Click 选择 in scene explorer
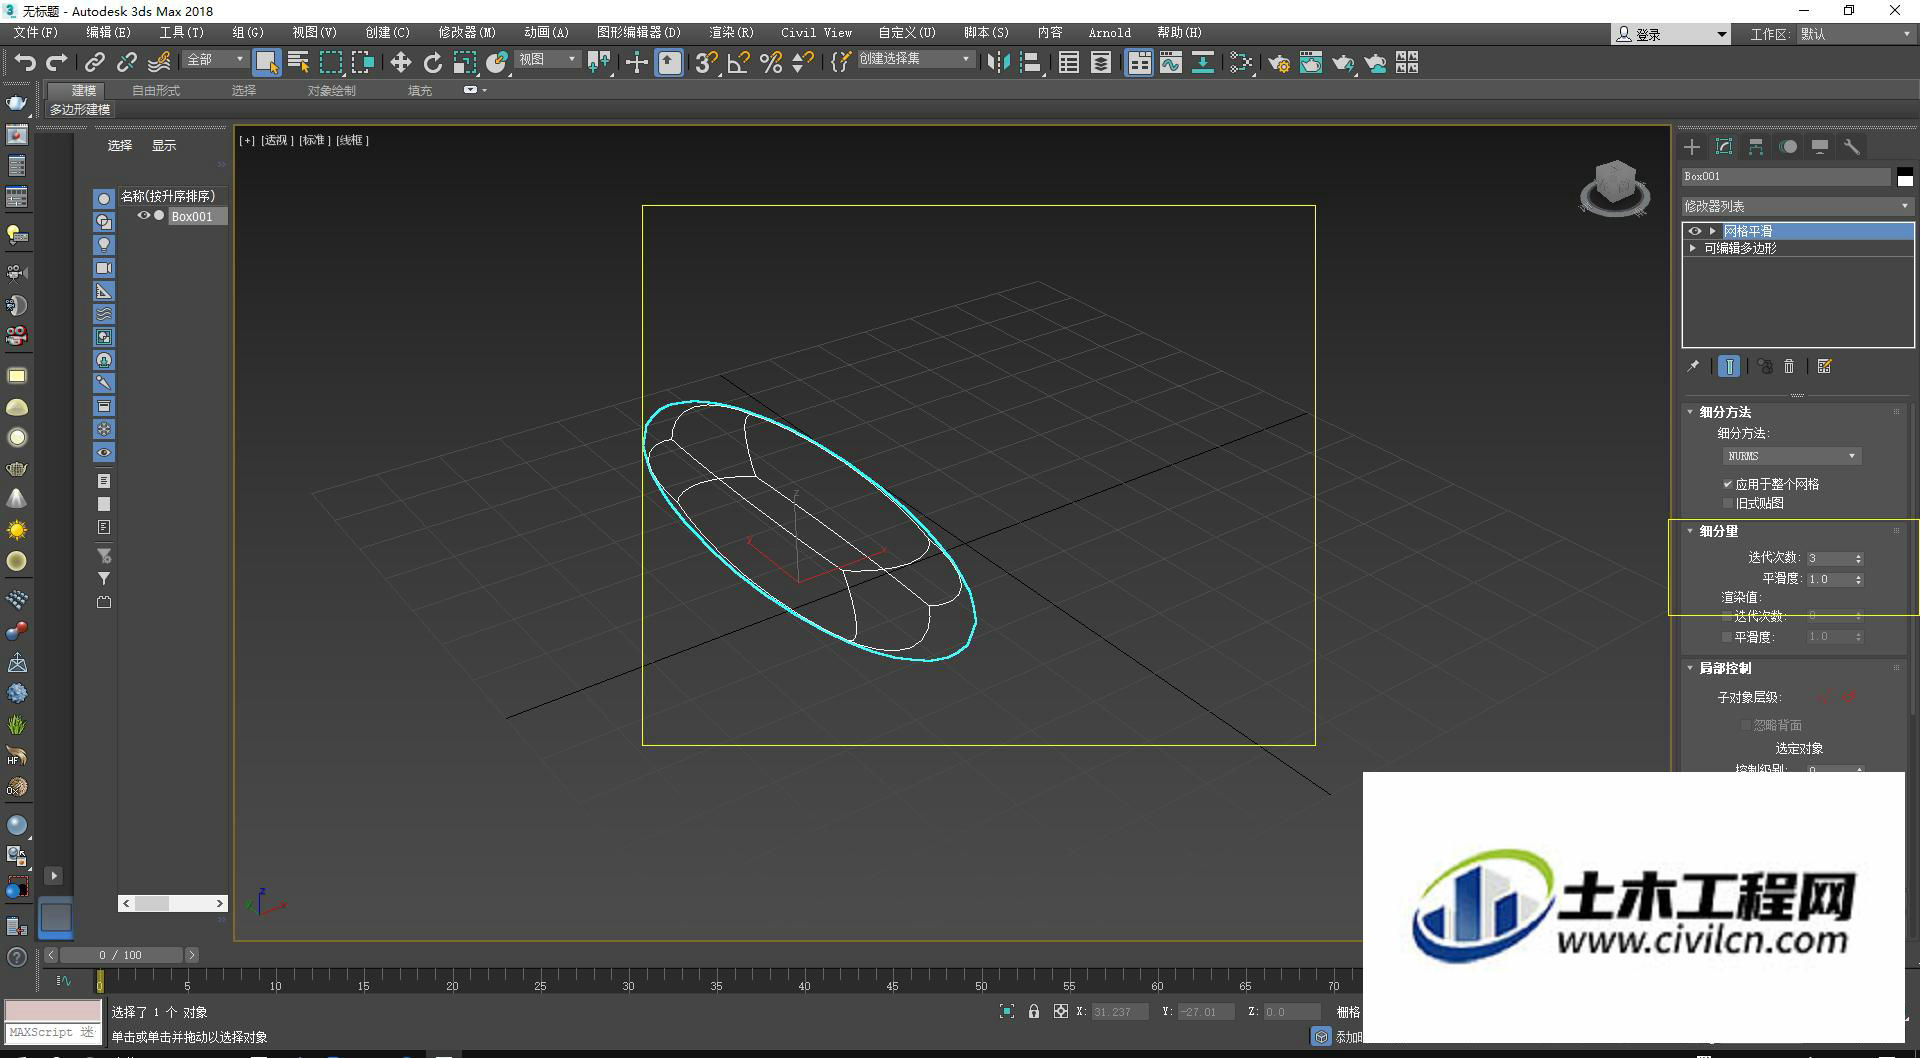Image resolution: width=1920 pixels, height=1058 pixels. click(x=120, y=146)
